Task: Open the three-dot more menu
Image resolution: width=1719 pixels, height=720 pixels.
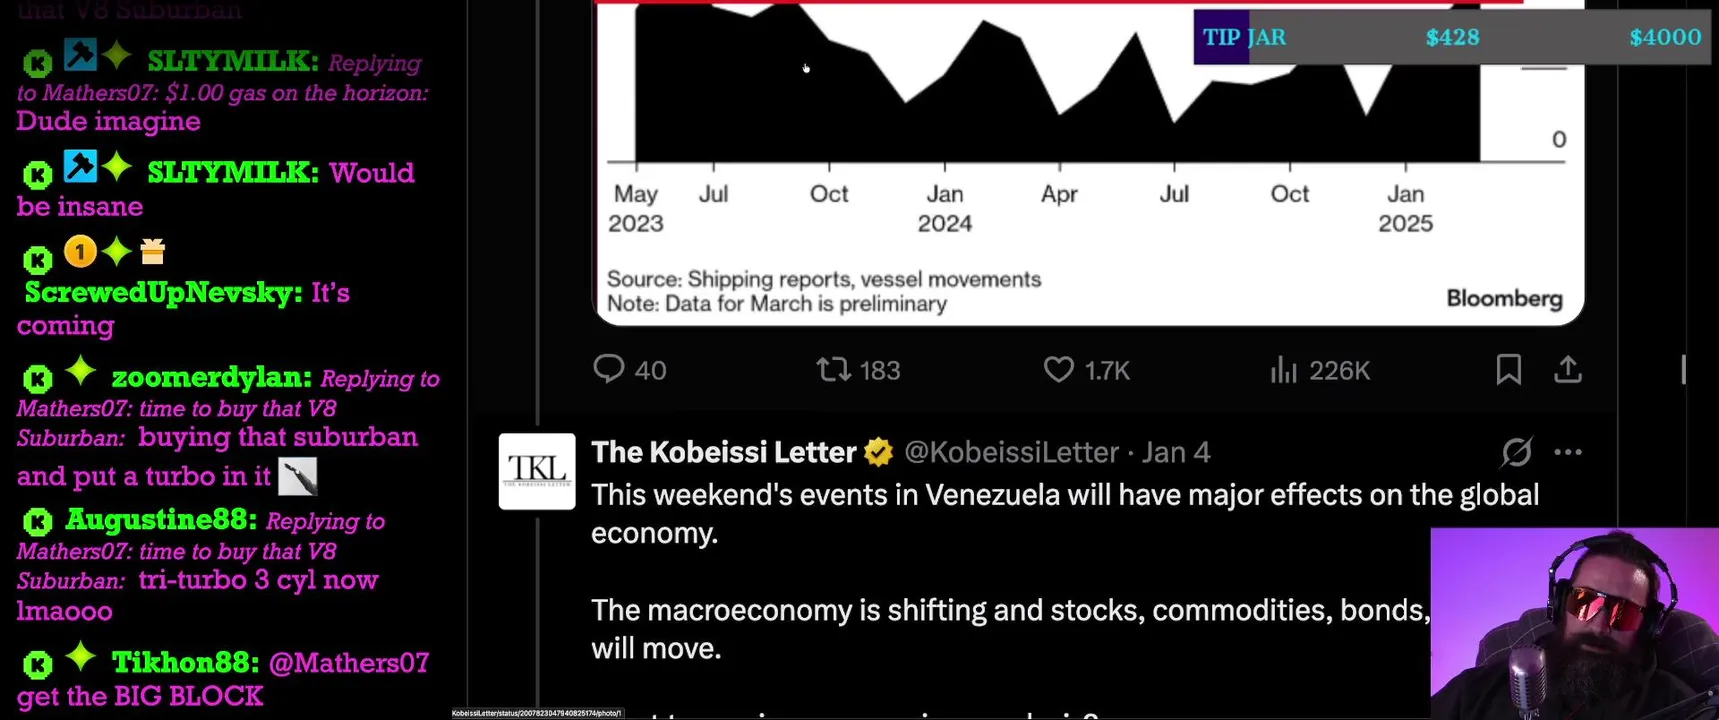Action: click(1568, 452)
